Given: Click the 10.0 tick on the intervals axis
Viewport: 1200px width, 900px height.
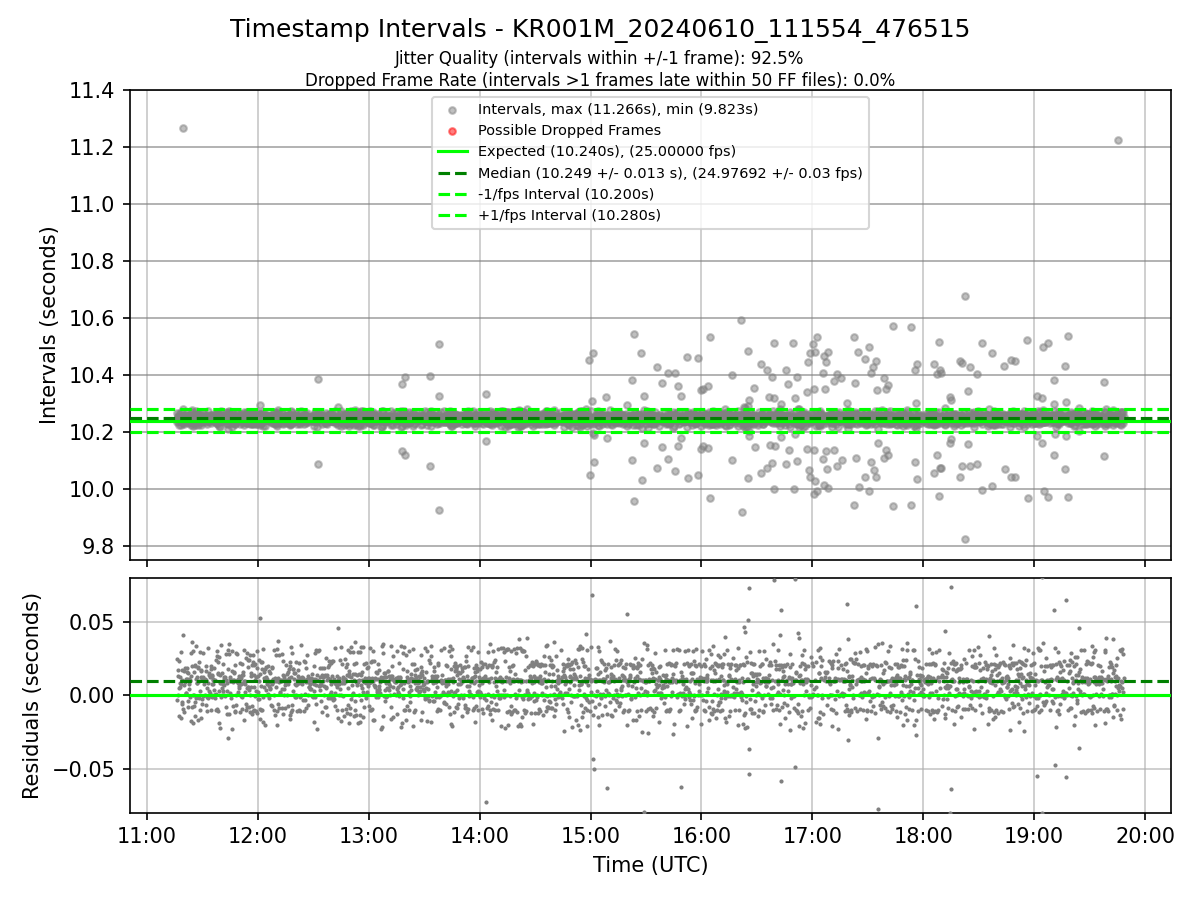Looking at the screenshot, I should pyautogui.click(x=94, y=490).
